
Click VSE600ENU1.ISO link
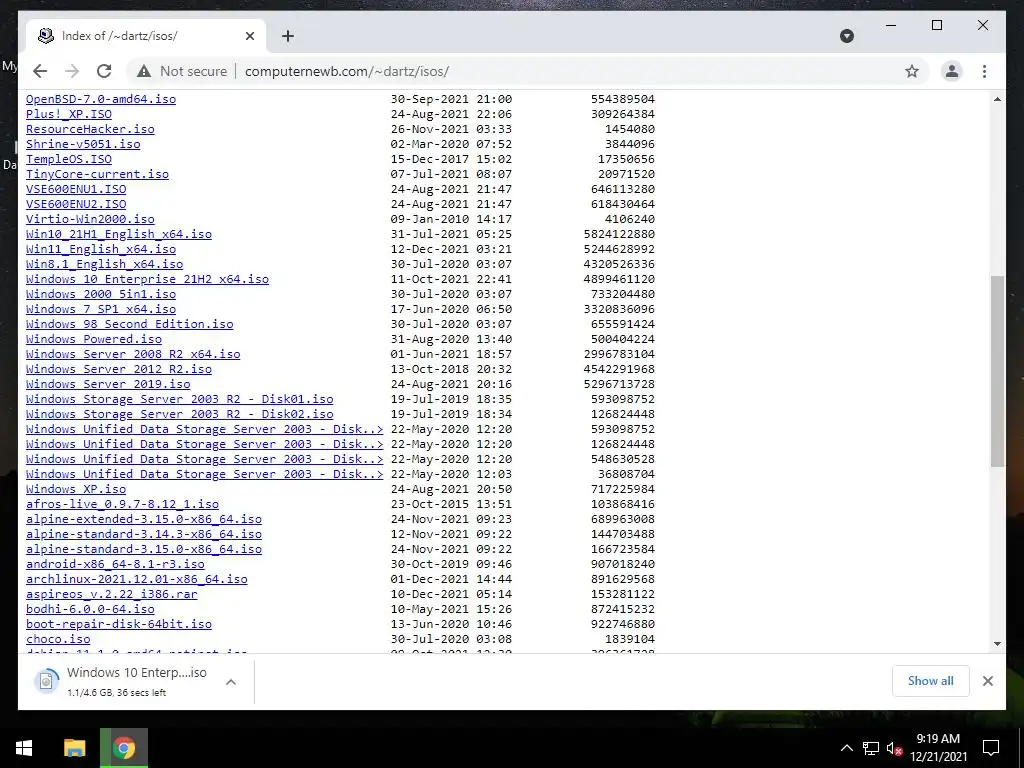(76, 189)
